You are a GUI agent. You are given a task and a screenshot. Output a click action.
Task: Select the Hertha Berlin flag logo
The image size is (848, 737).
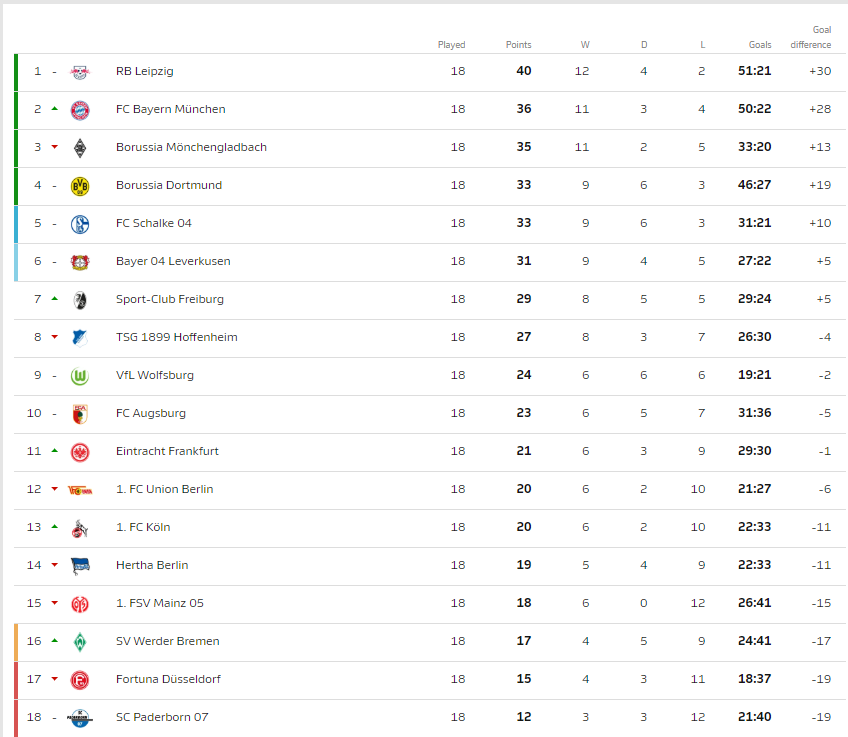[x=80, y=566]
